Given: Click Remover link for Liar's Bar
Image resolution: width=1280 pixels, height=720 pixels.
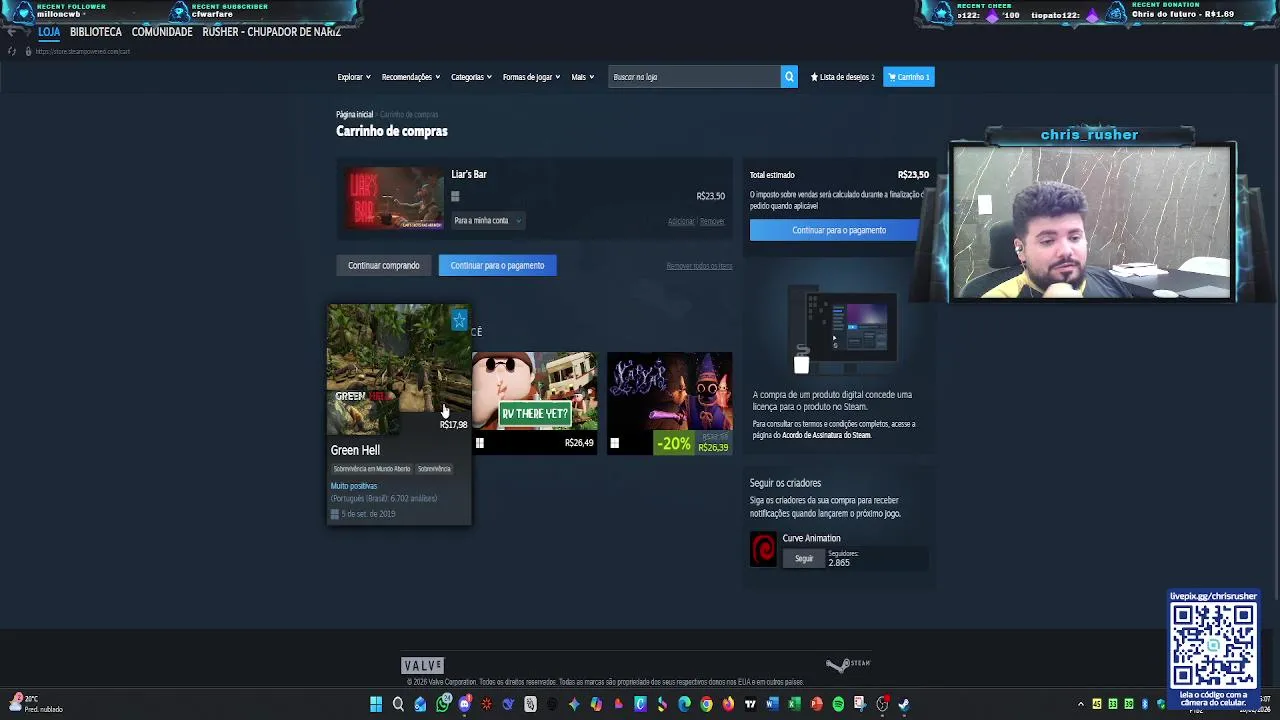Looking at the screenshot, I should point(713,221).
